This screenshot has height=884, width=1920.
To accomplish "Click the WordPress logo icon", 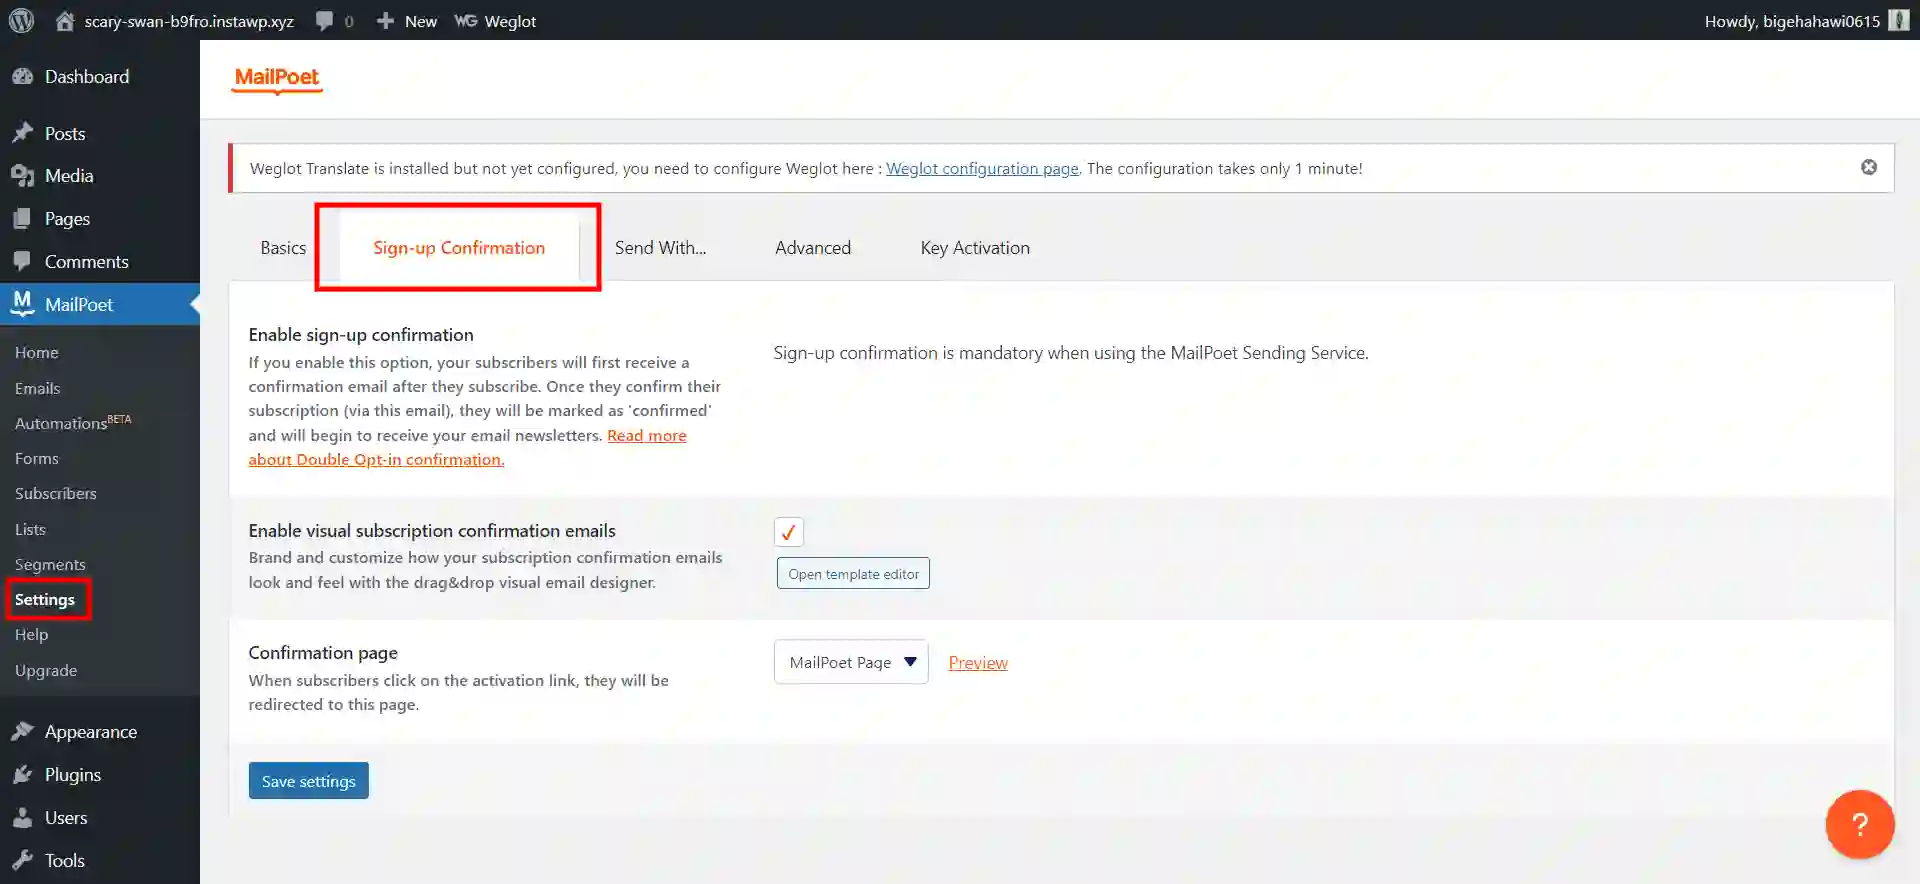I will click(21, 20).
